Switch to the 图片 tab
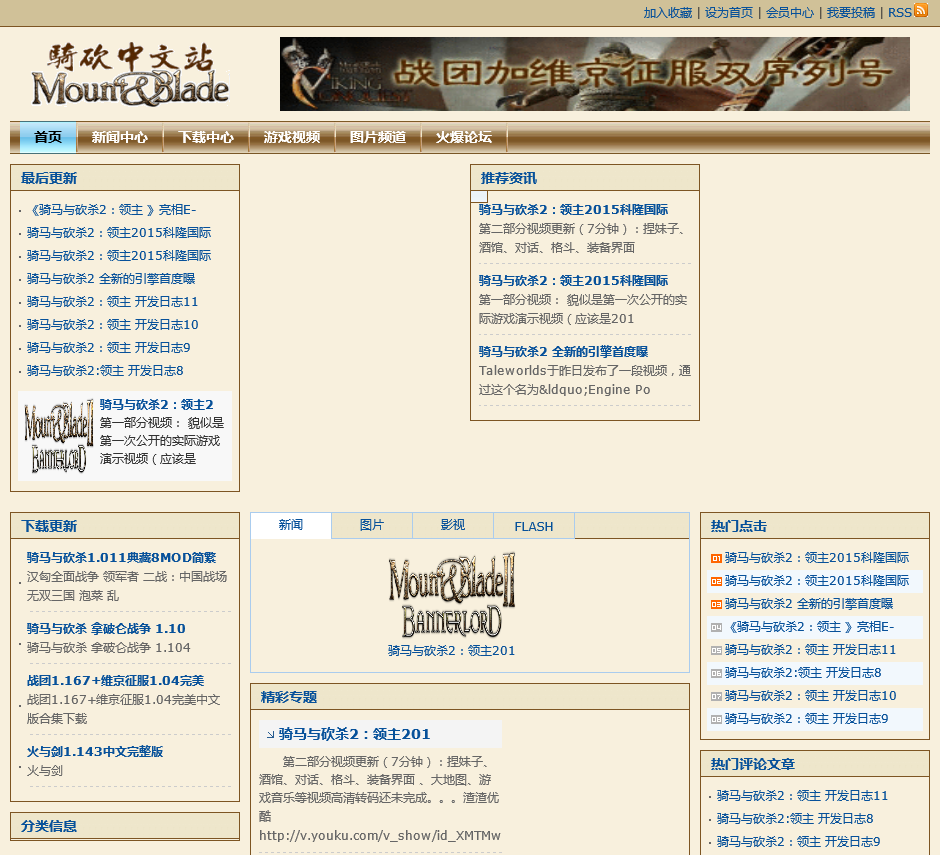Image resolution: width=940 pixels, height=855 pixels. coord(372,525)
